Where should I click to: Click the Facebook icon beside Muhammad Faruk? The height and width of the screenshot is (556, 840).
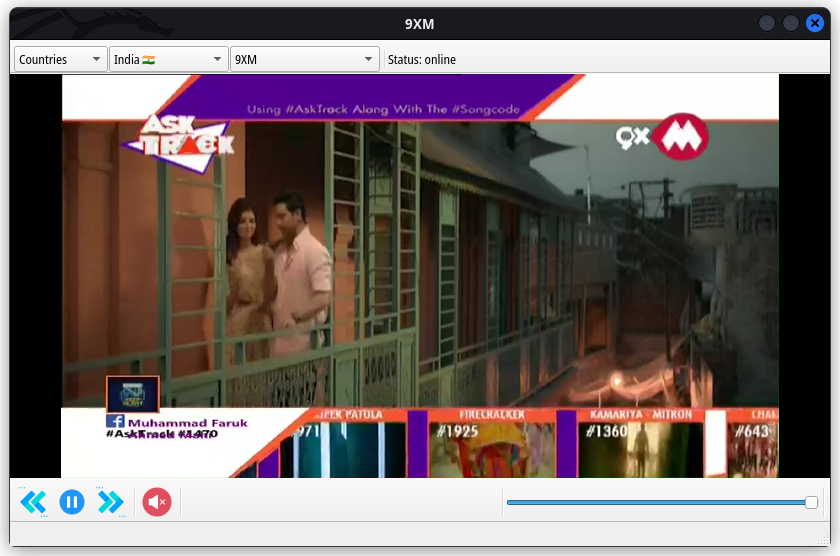115,422
